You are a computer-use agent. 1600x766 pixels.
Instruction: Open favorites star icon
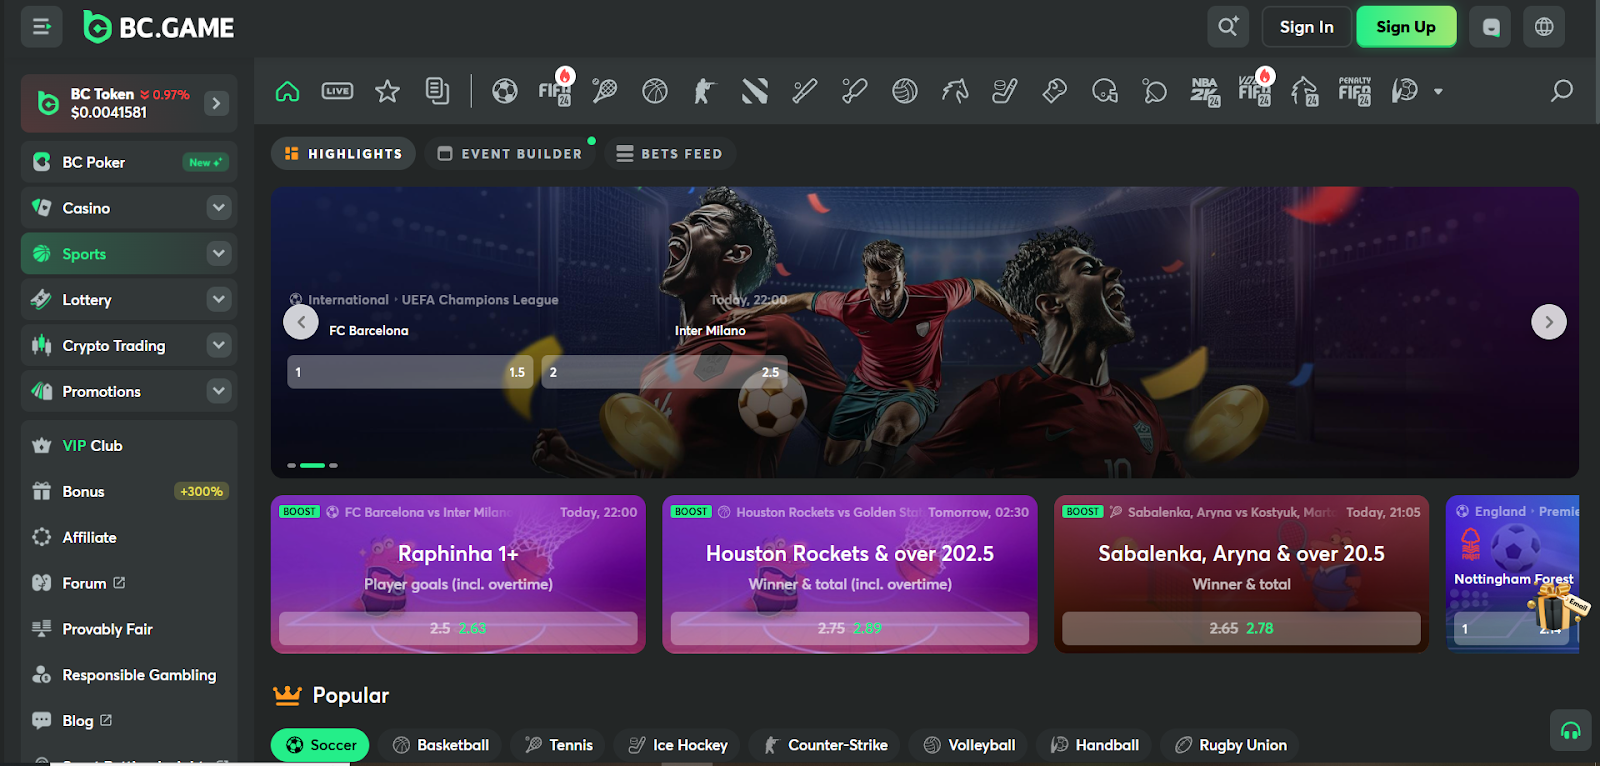(387, 91)
